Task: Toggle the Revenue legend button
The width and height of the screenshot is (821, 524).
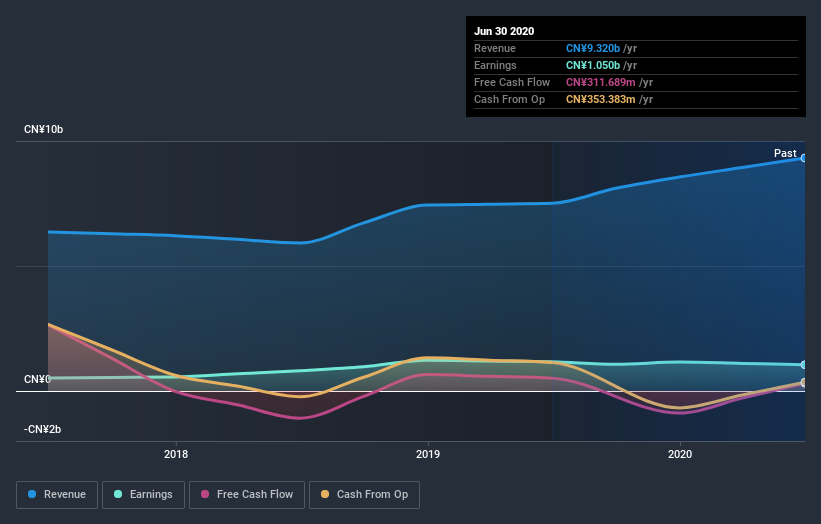Action: click(x=57, y=495)
